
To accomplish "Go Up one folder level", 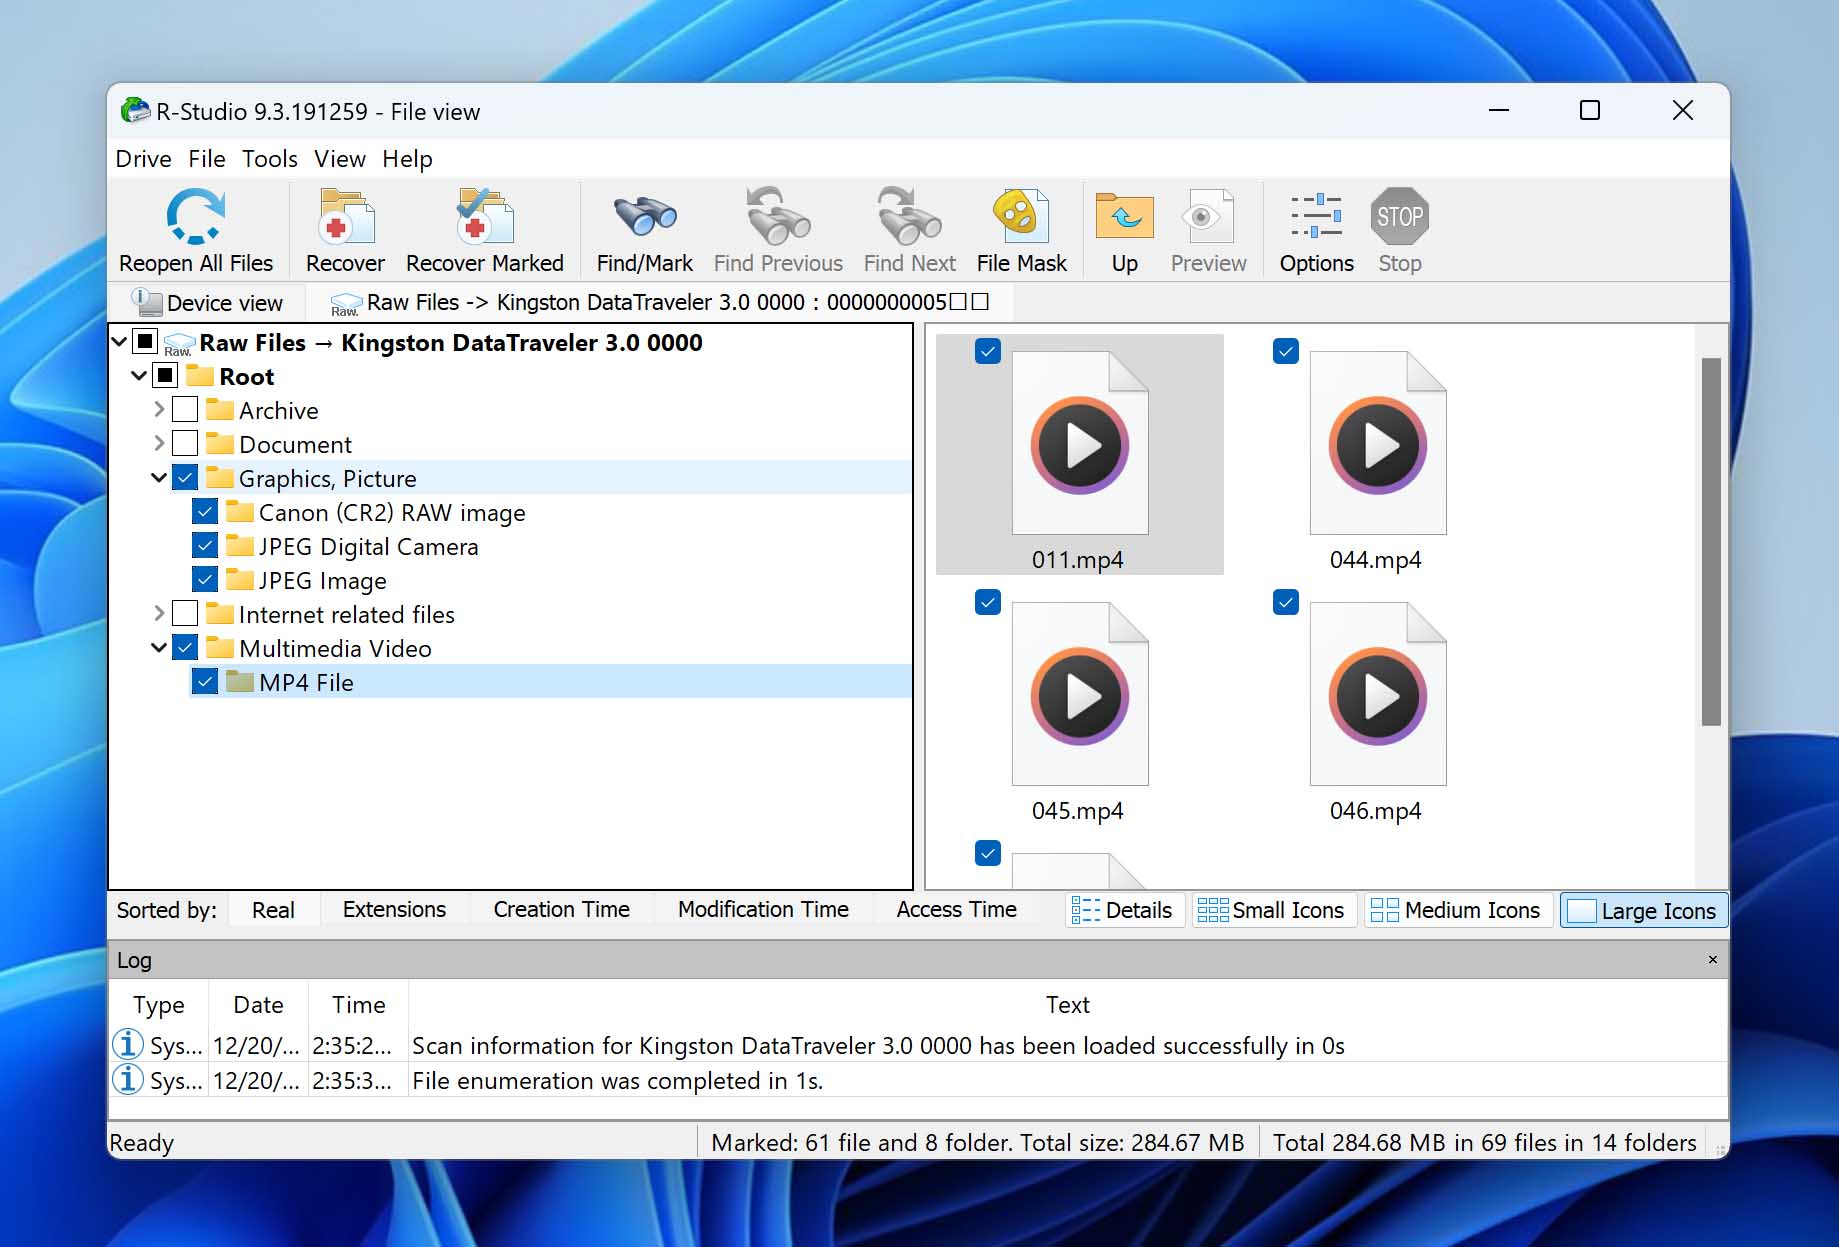I will point(1124,218).
